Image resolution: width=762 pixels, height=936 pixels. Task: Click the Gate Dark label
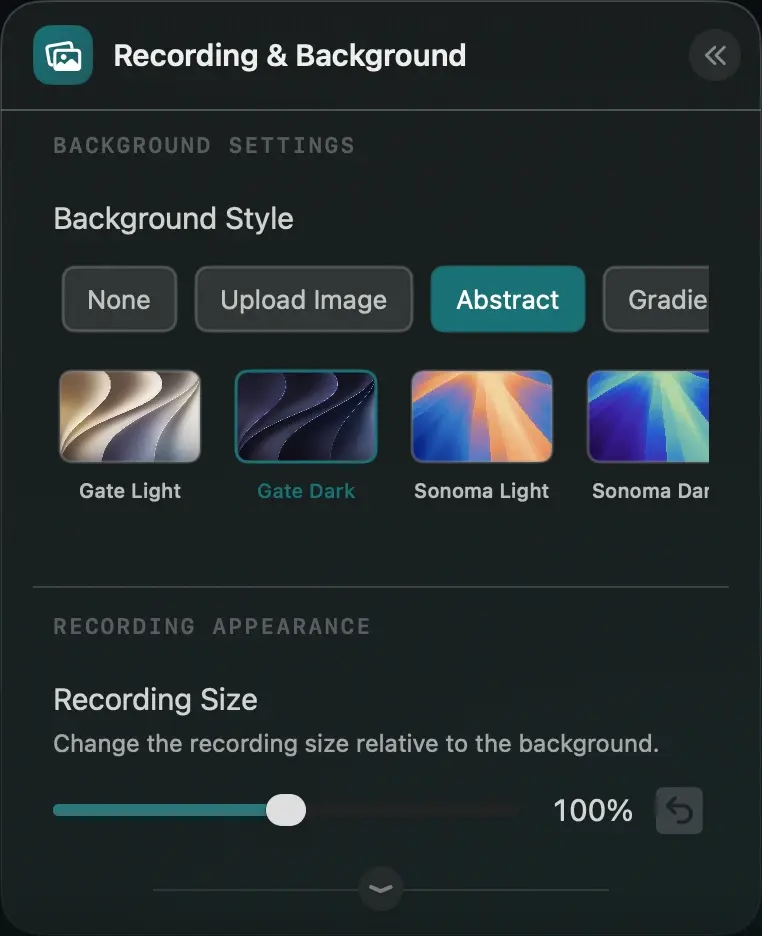pos(306,491)
